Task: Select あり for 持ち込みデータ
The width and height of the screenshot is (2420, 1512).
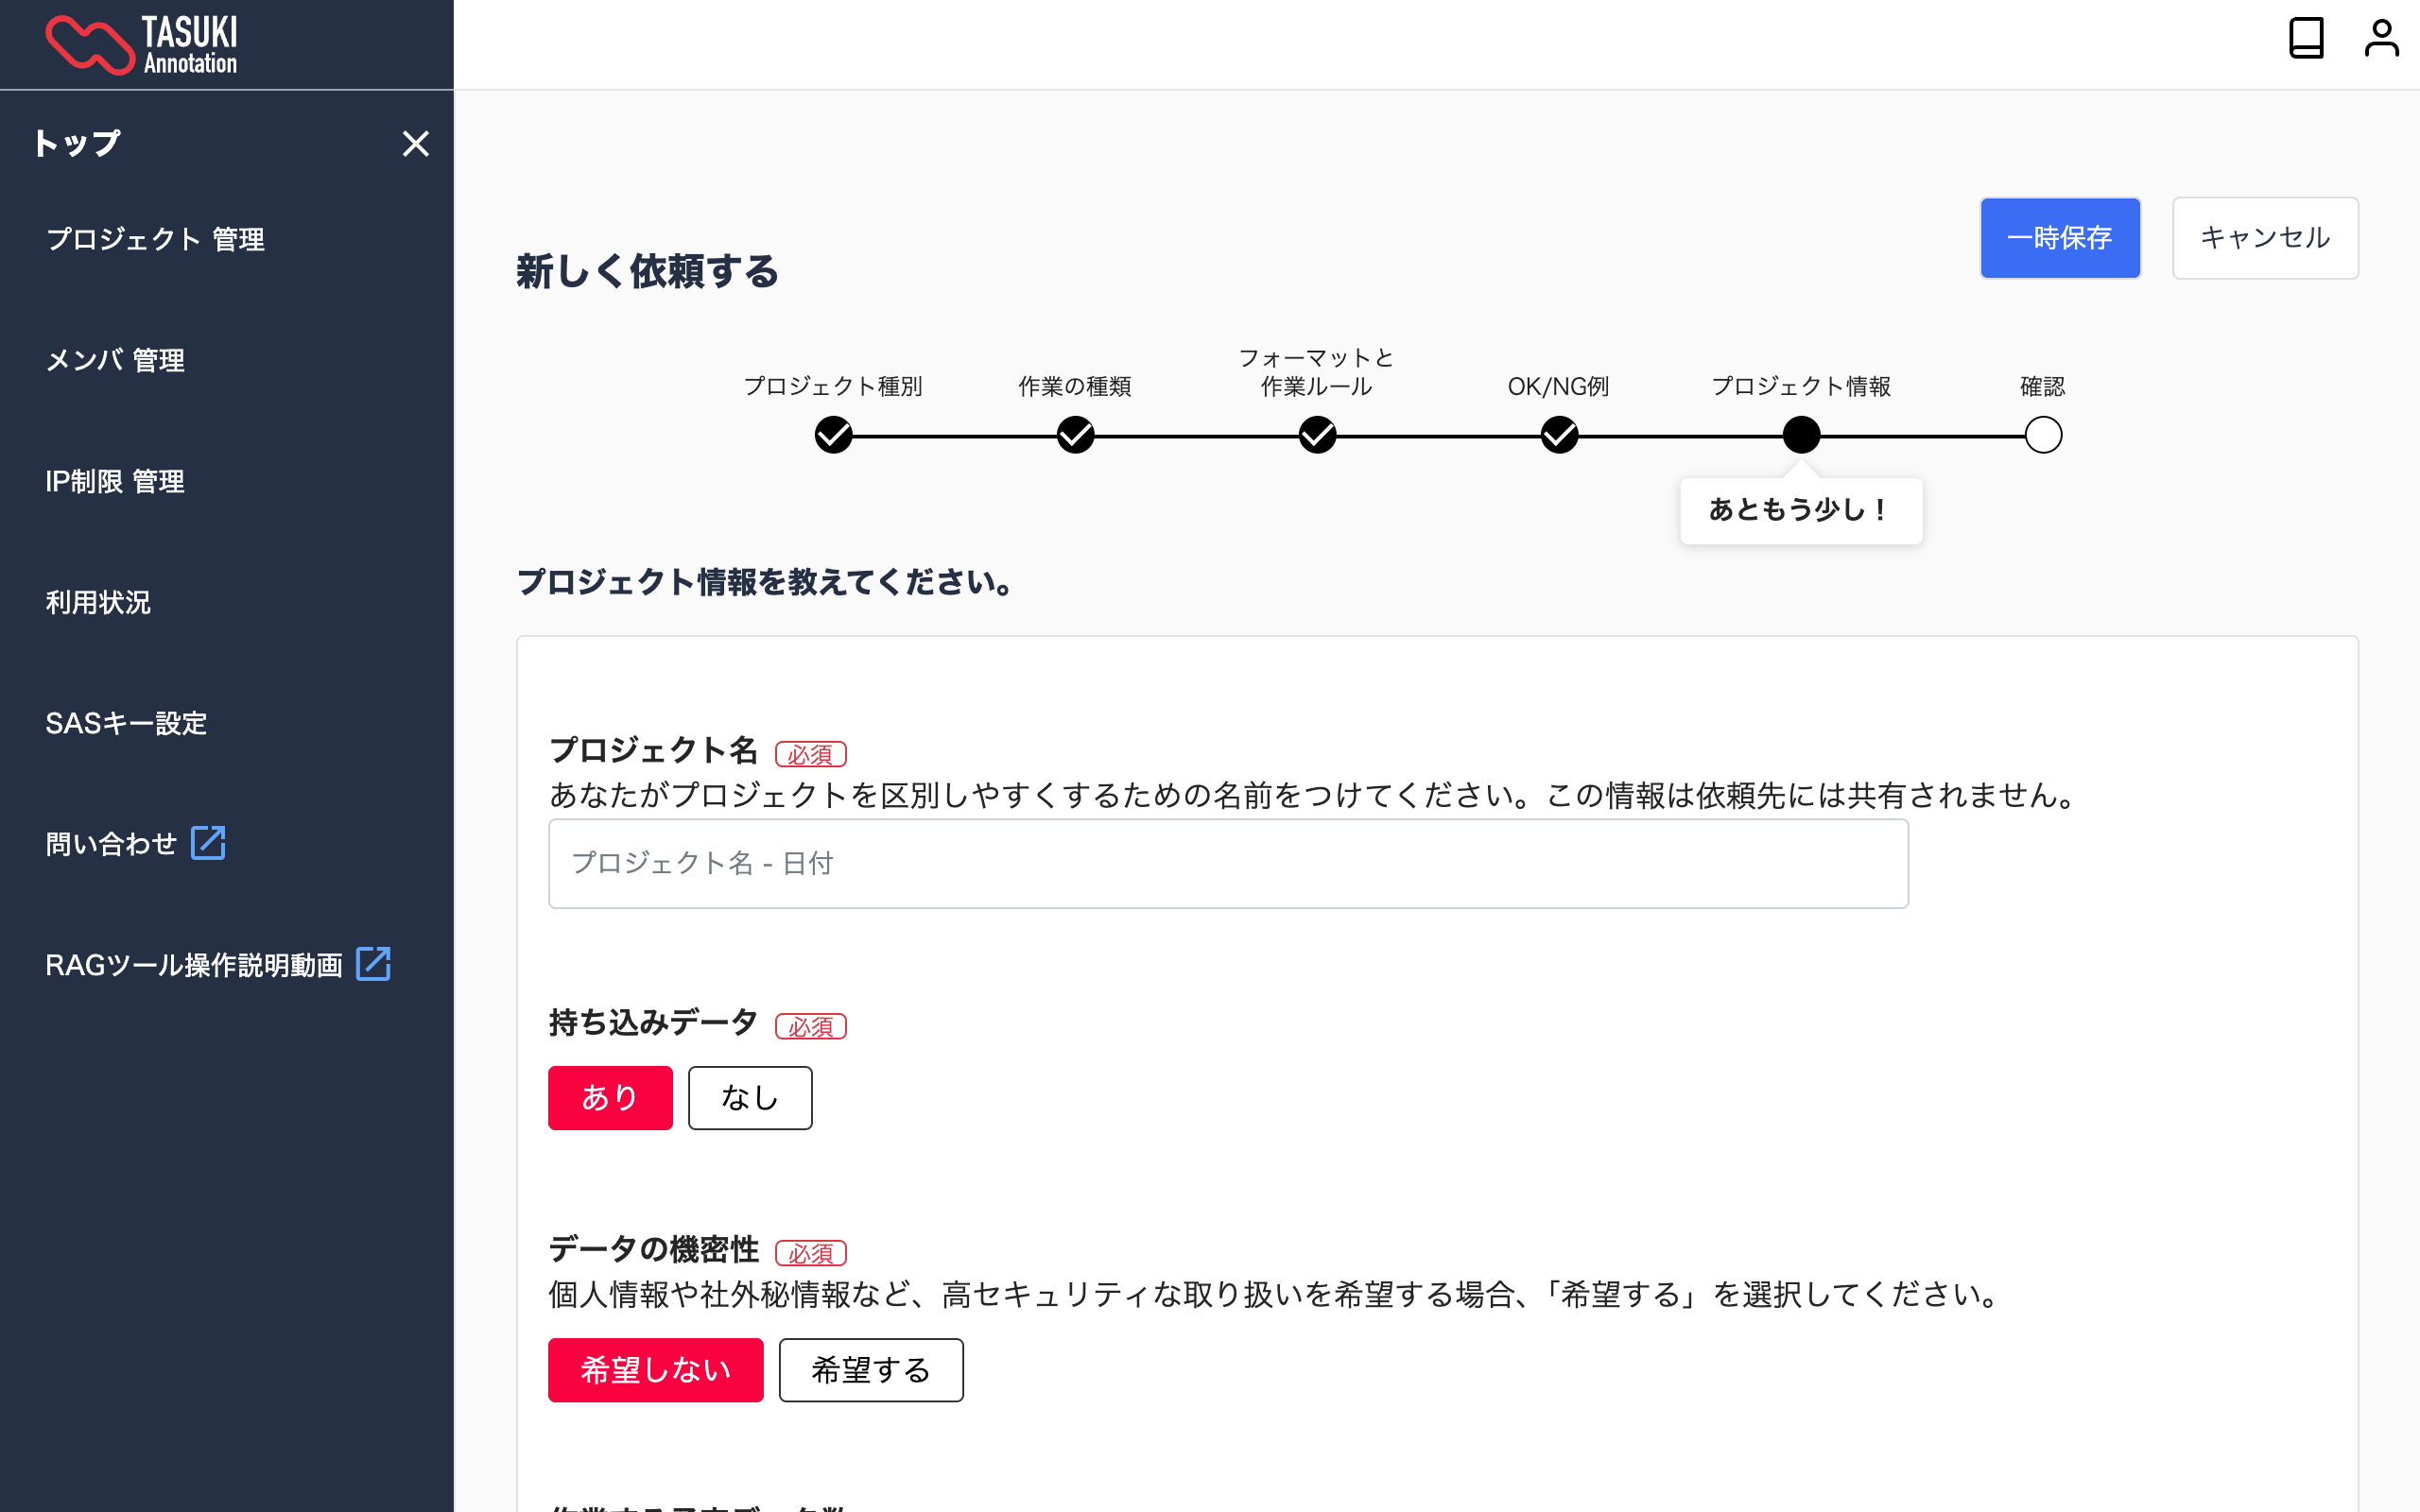Action: pos(610,1098)
